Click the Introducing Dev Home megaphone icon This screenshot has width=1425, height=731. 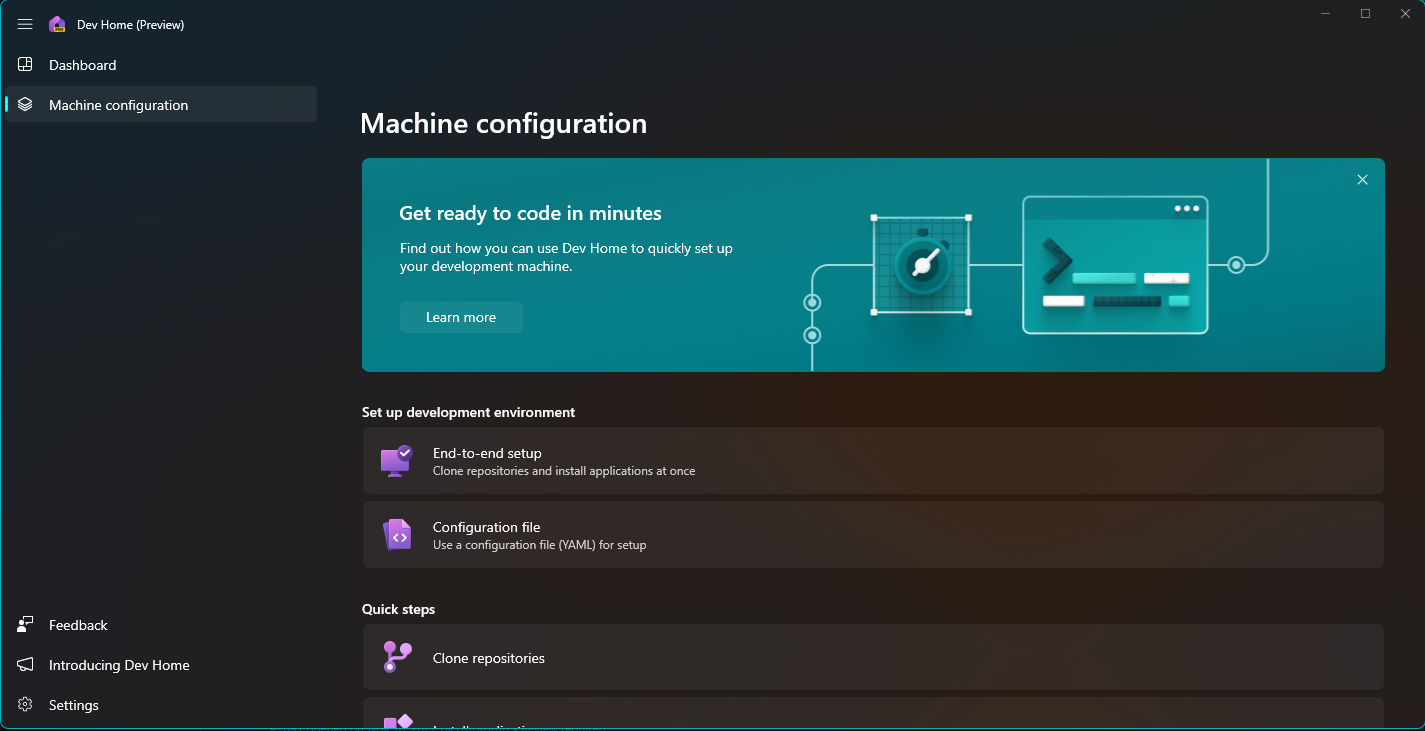(x=23, y=664)
